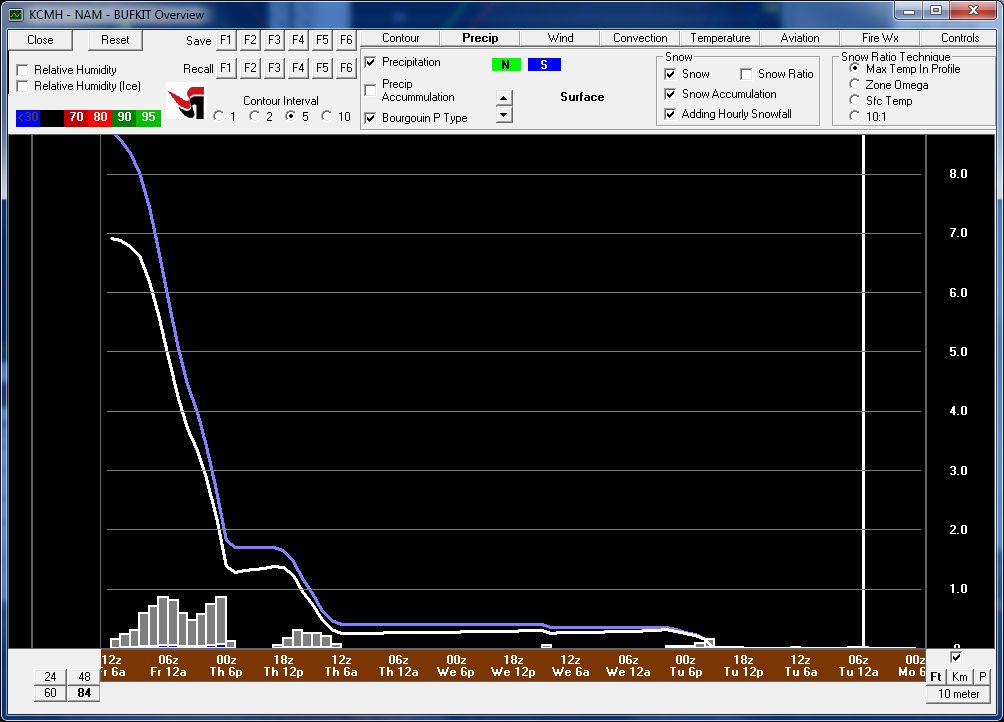
Task: Open the Precip tab
Action: tap(480, 38)
